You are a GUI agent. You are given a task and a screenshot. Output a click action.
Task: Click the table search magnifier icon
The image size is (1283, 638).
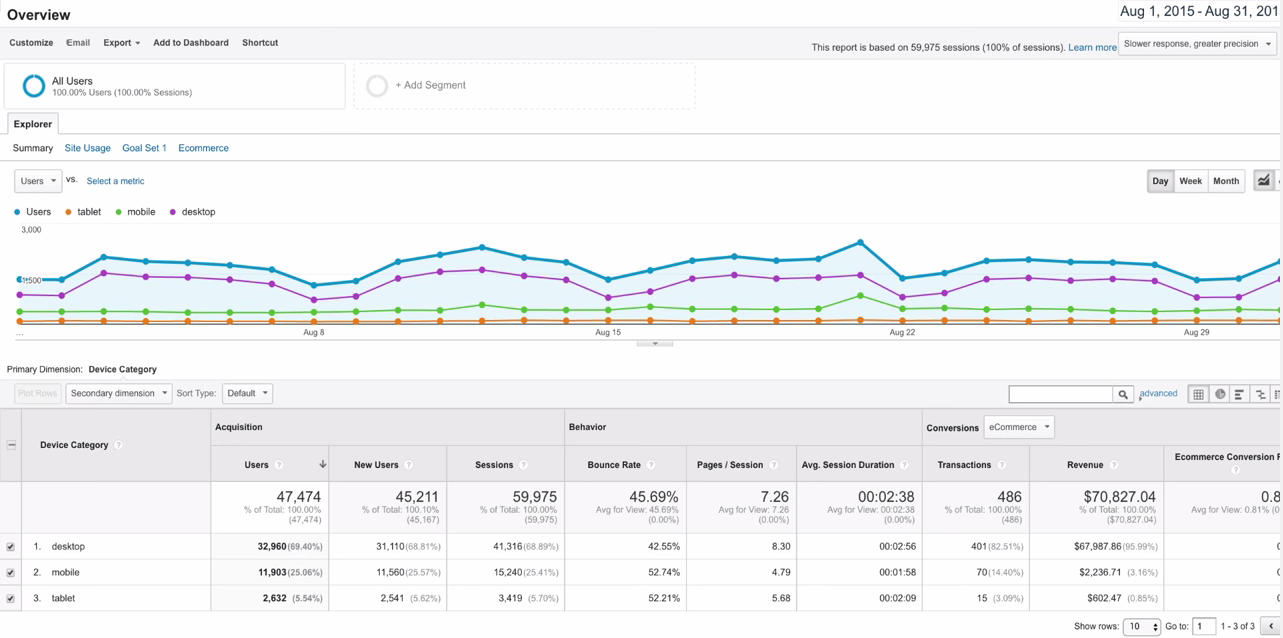(x=1123, y=394)
